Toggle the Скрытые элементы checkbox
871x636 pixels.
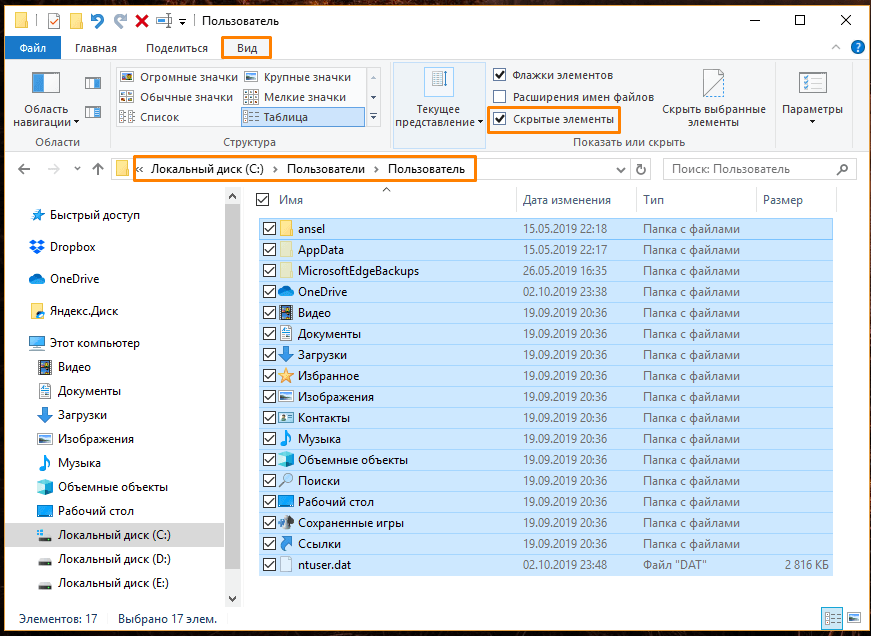click(x=500, y=119)
